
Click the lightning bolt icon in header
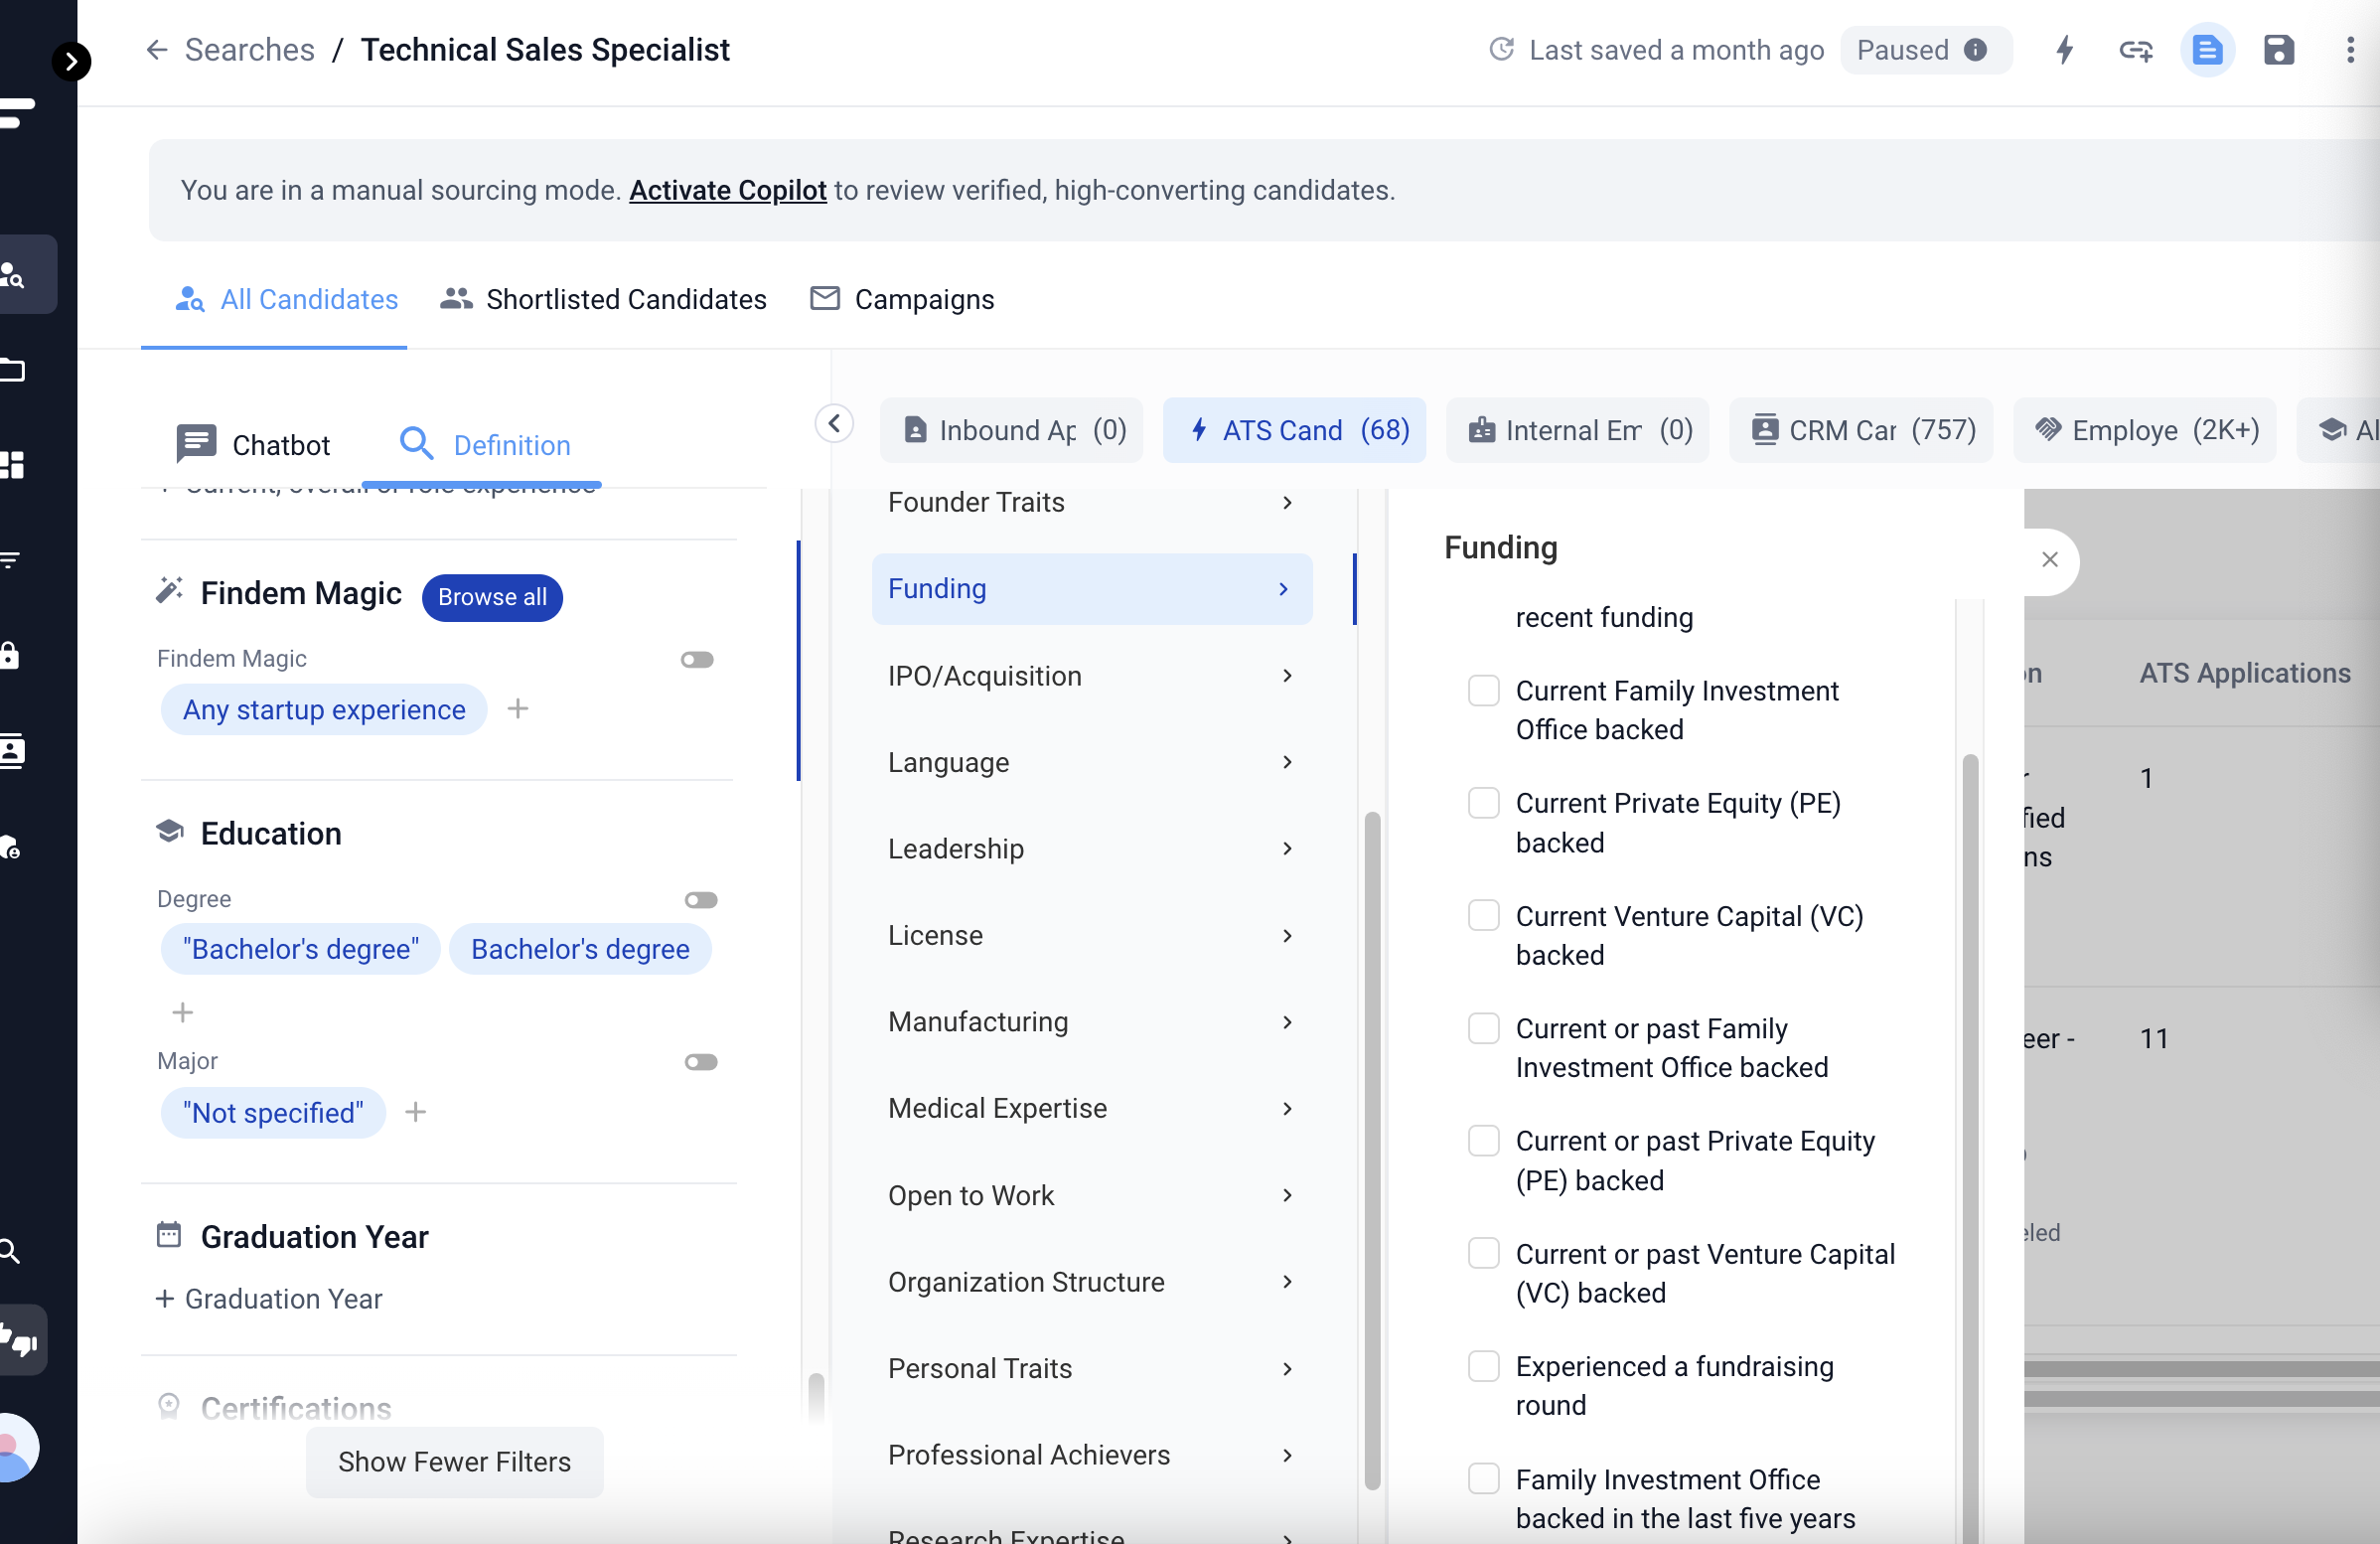tap(2064, 50)
